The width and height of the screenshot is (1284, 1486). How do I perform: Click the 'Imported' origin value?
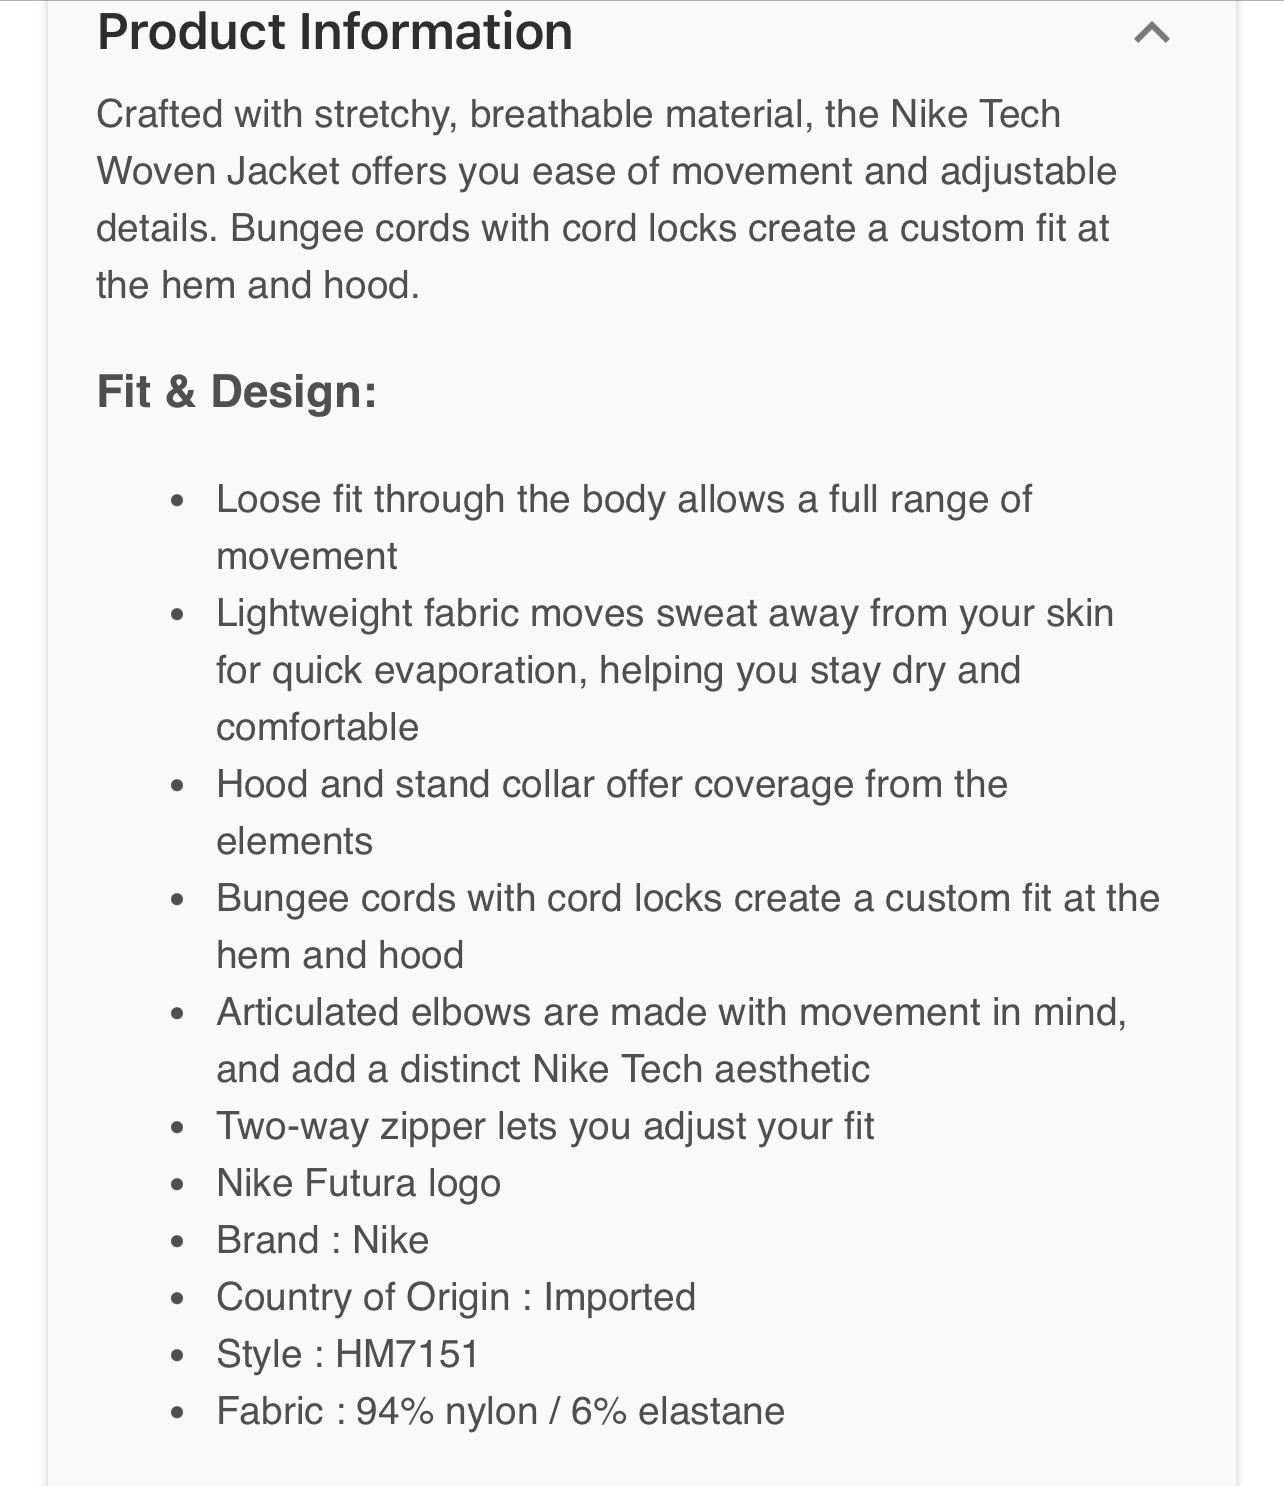(619, 1297)
